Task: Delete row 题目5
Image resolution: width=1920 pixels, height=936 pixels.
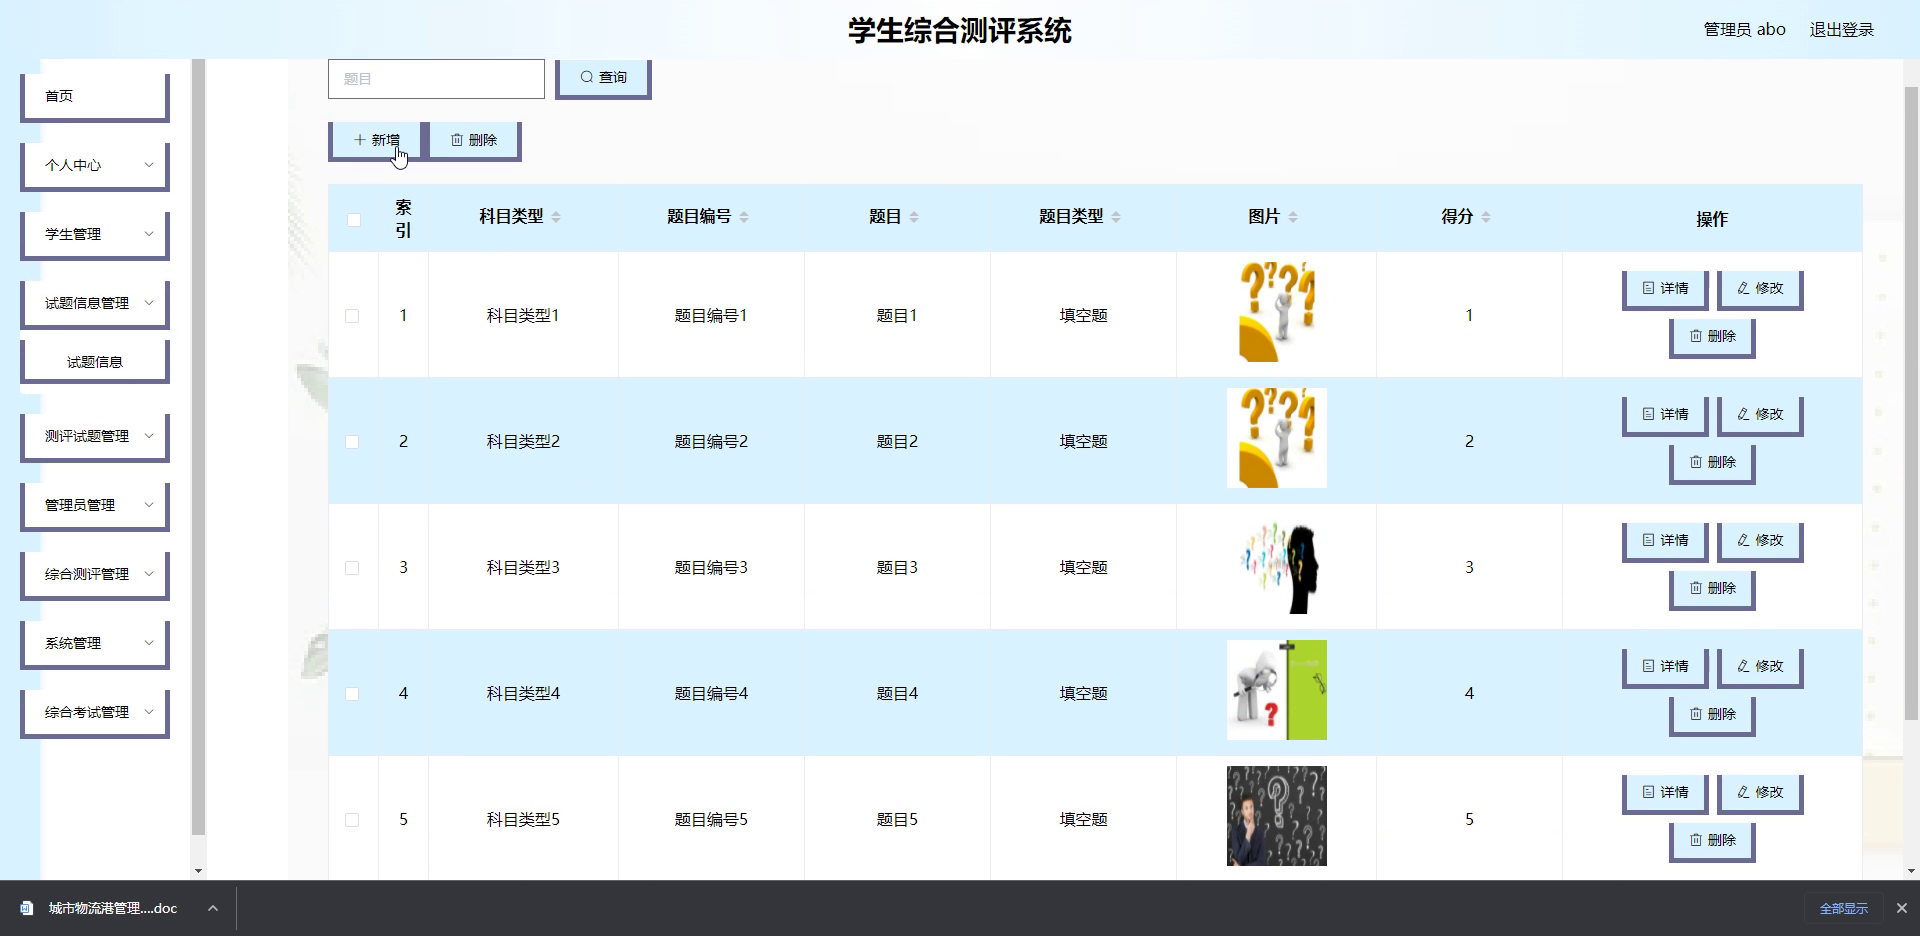Action: (1712, 840)
